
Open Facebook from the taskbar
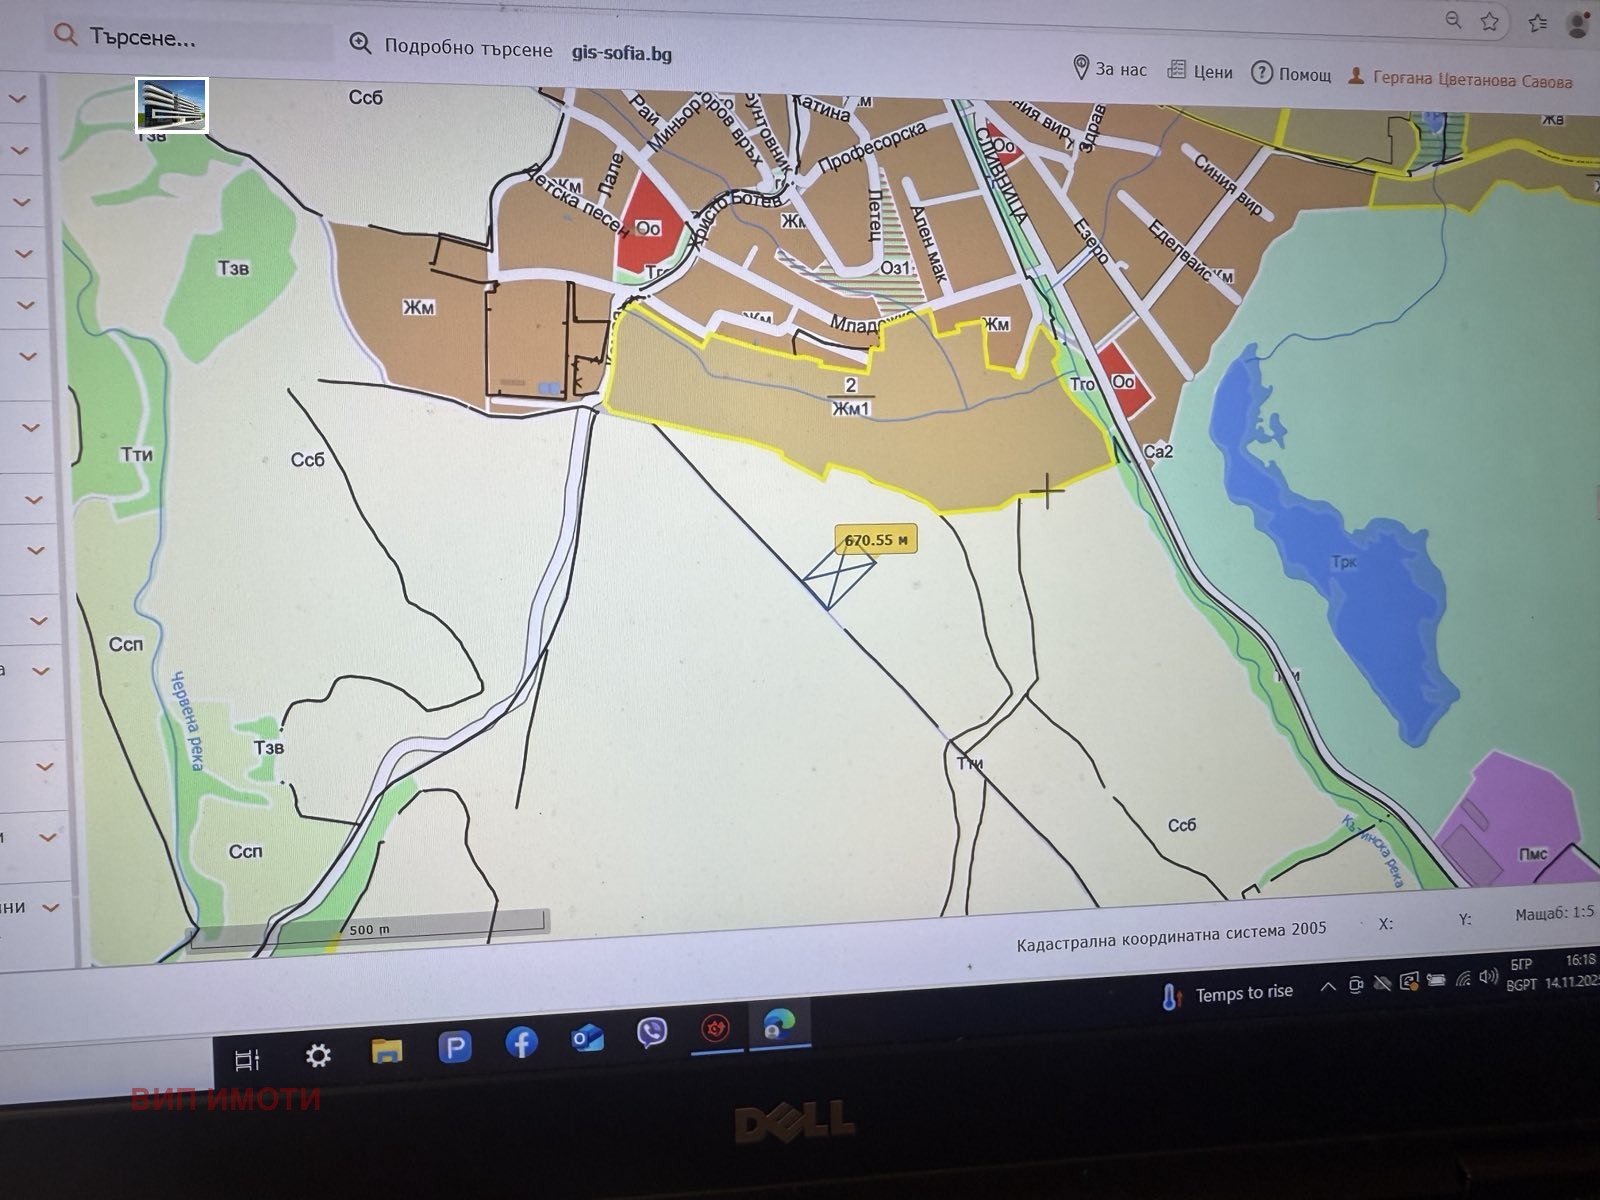click(521, 1043)
